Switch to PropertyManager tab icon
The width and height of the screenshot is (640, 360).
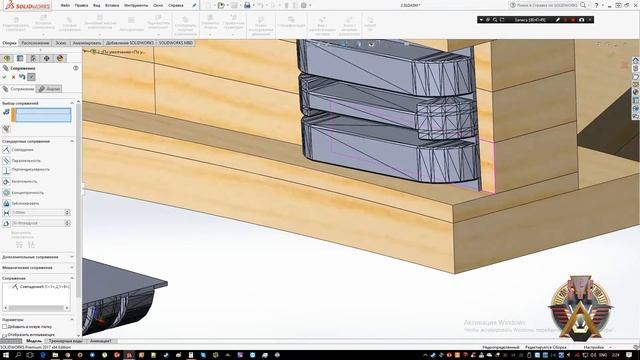click(20, 58)
